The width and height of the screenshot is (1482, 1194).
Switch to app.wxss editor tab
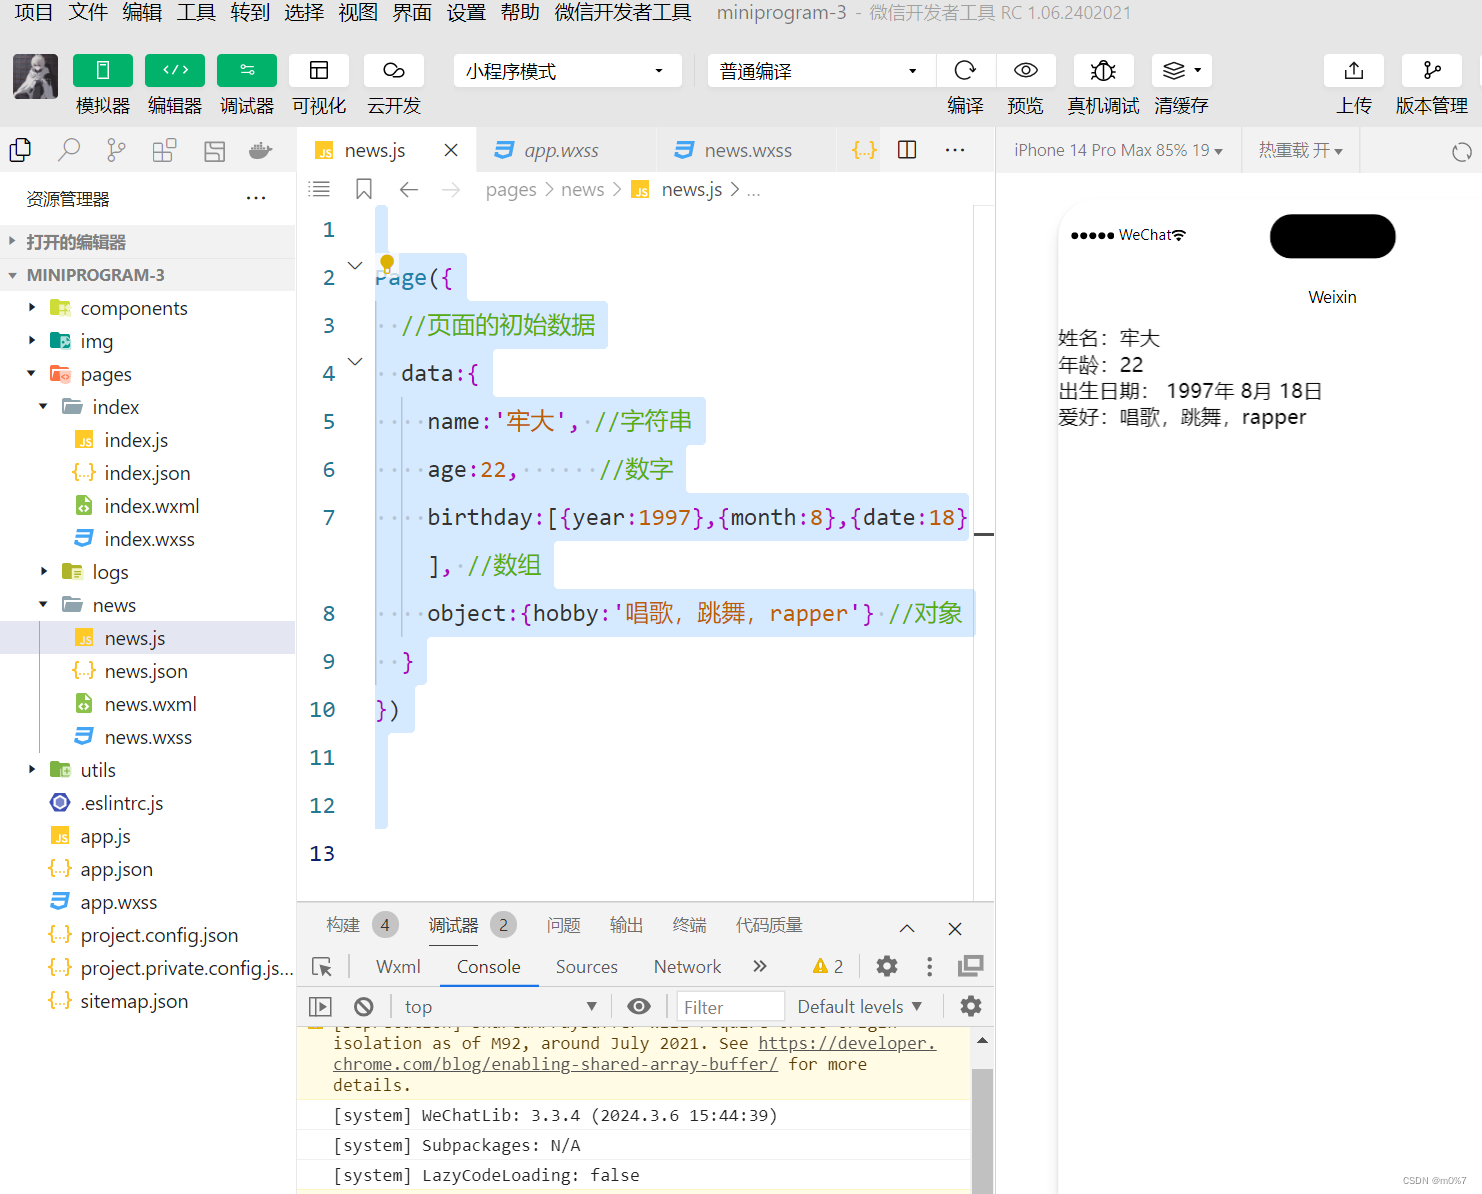[567, 150]
